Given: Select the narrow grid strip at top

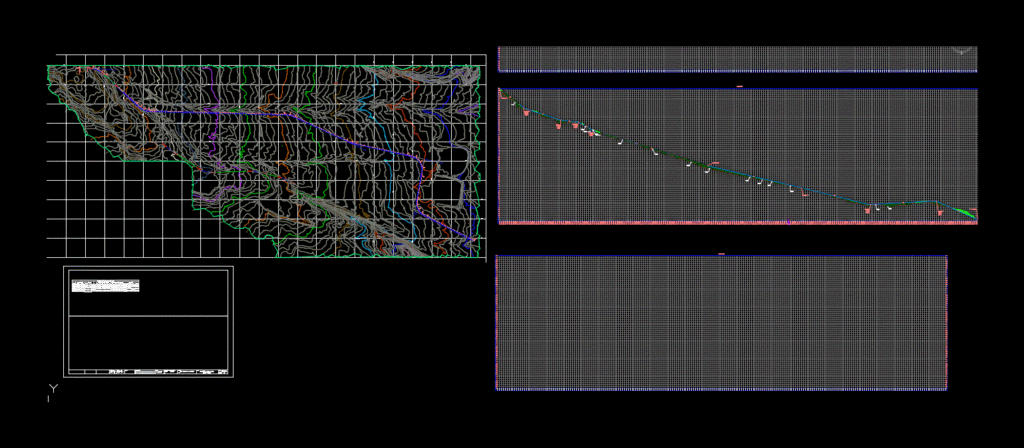Looking at the screenshot, I should [x=737, y=59].
